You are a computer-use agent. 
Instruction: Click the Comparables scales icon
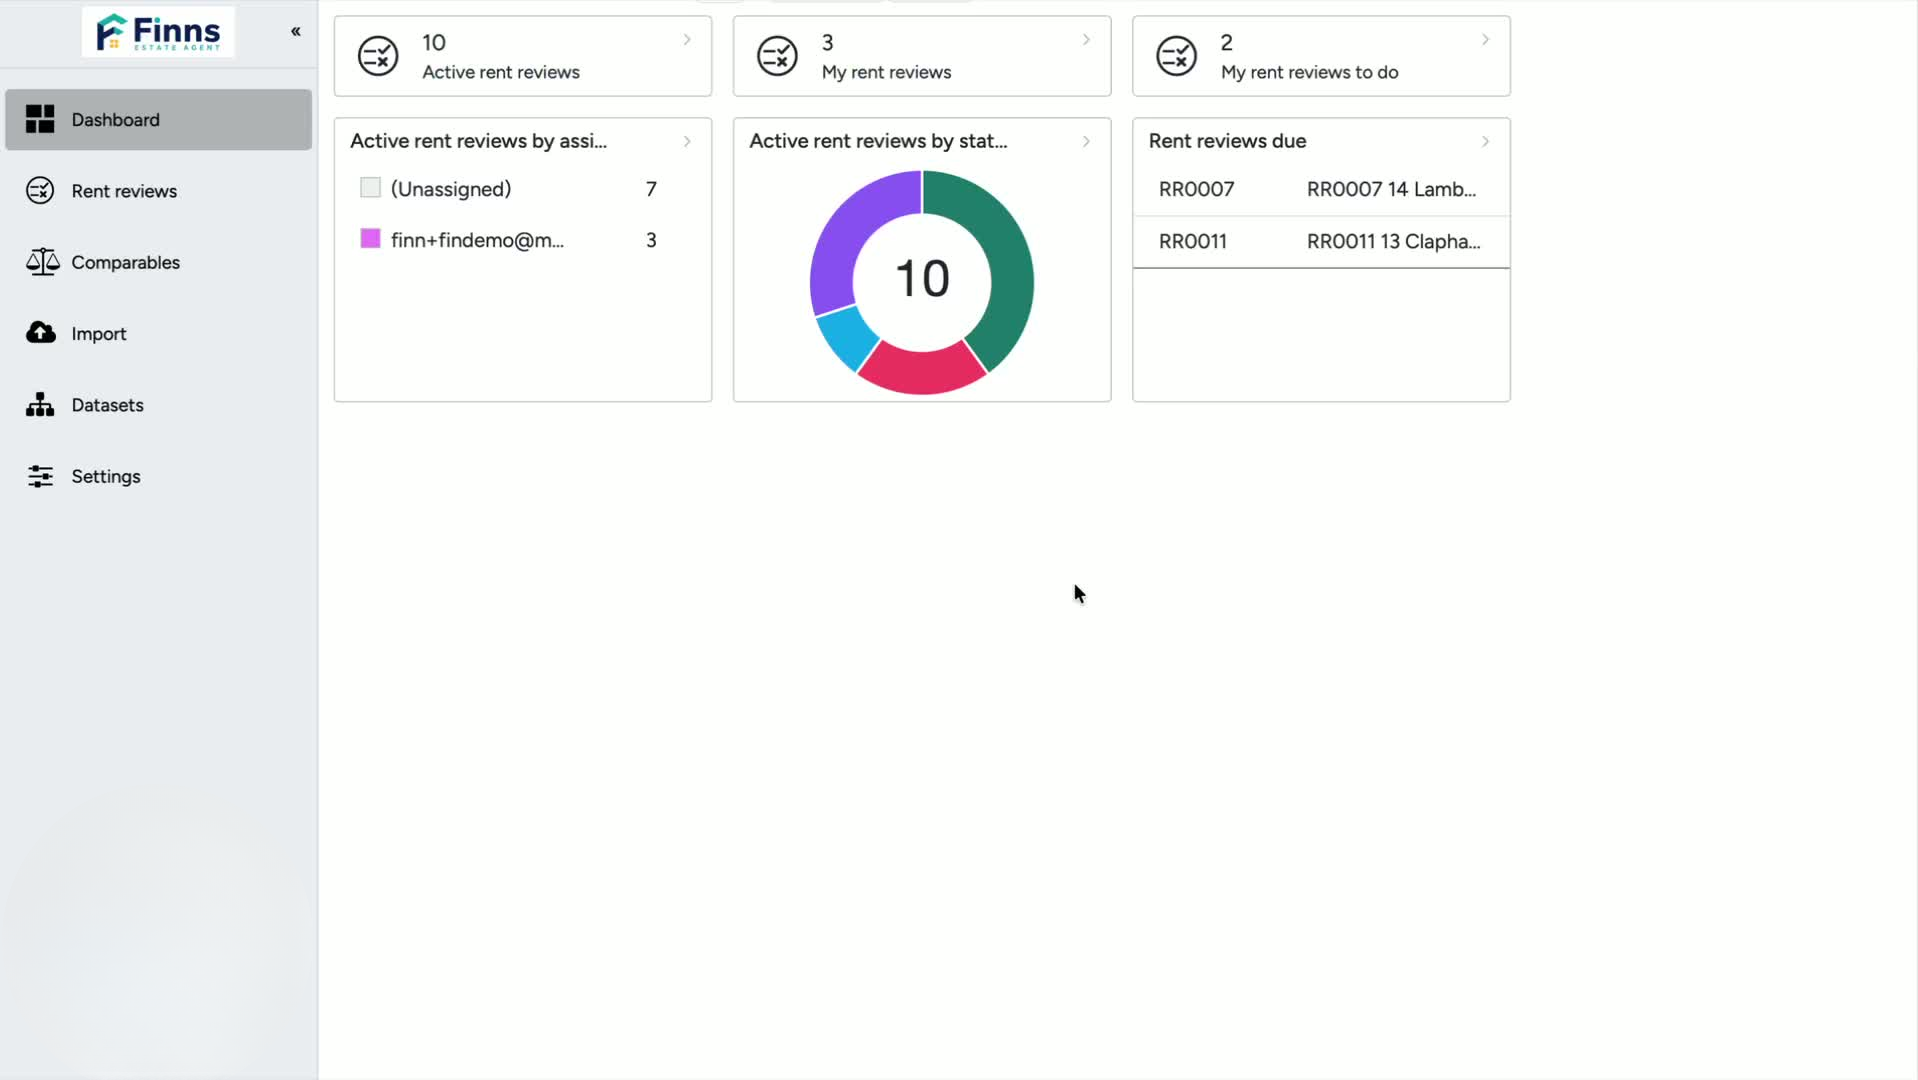click(x=42, y=262)
